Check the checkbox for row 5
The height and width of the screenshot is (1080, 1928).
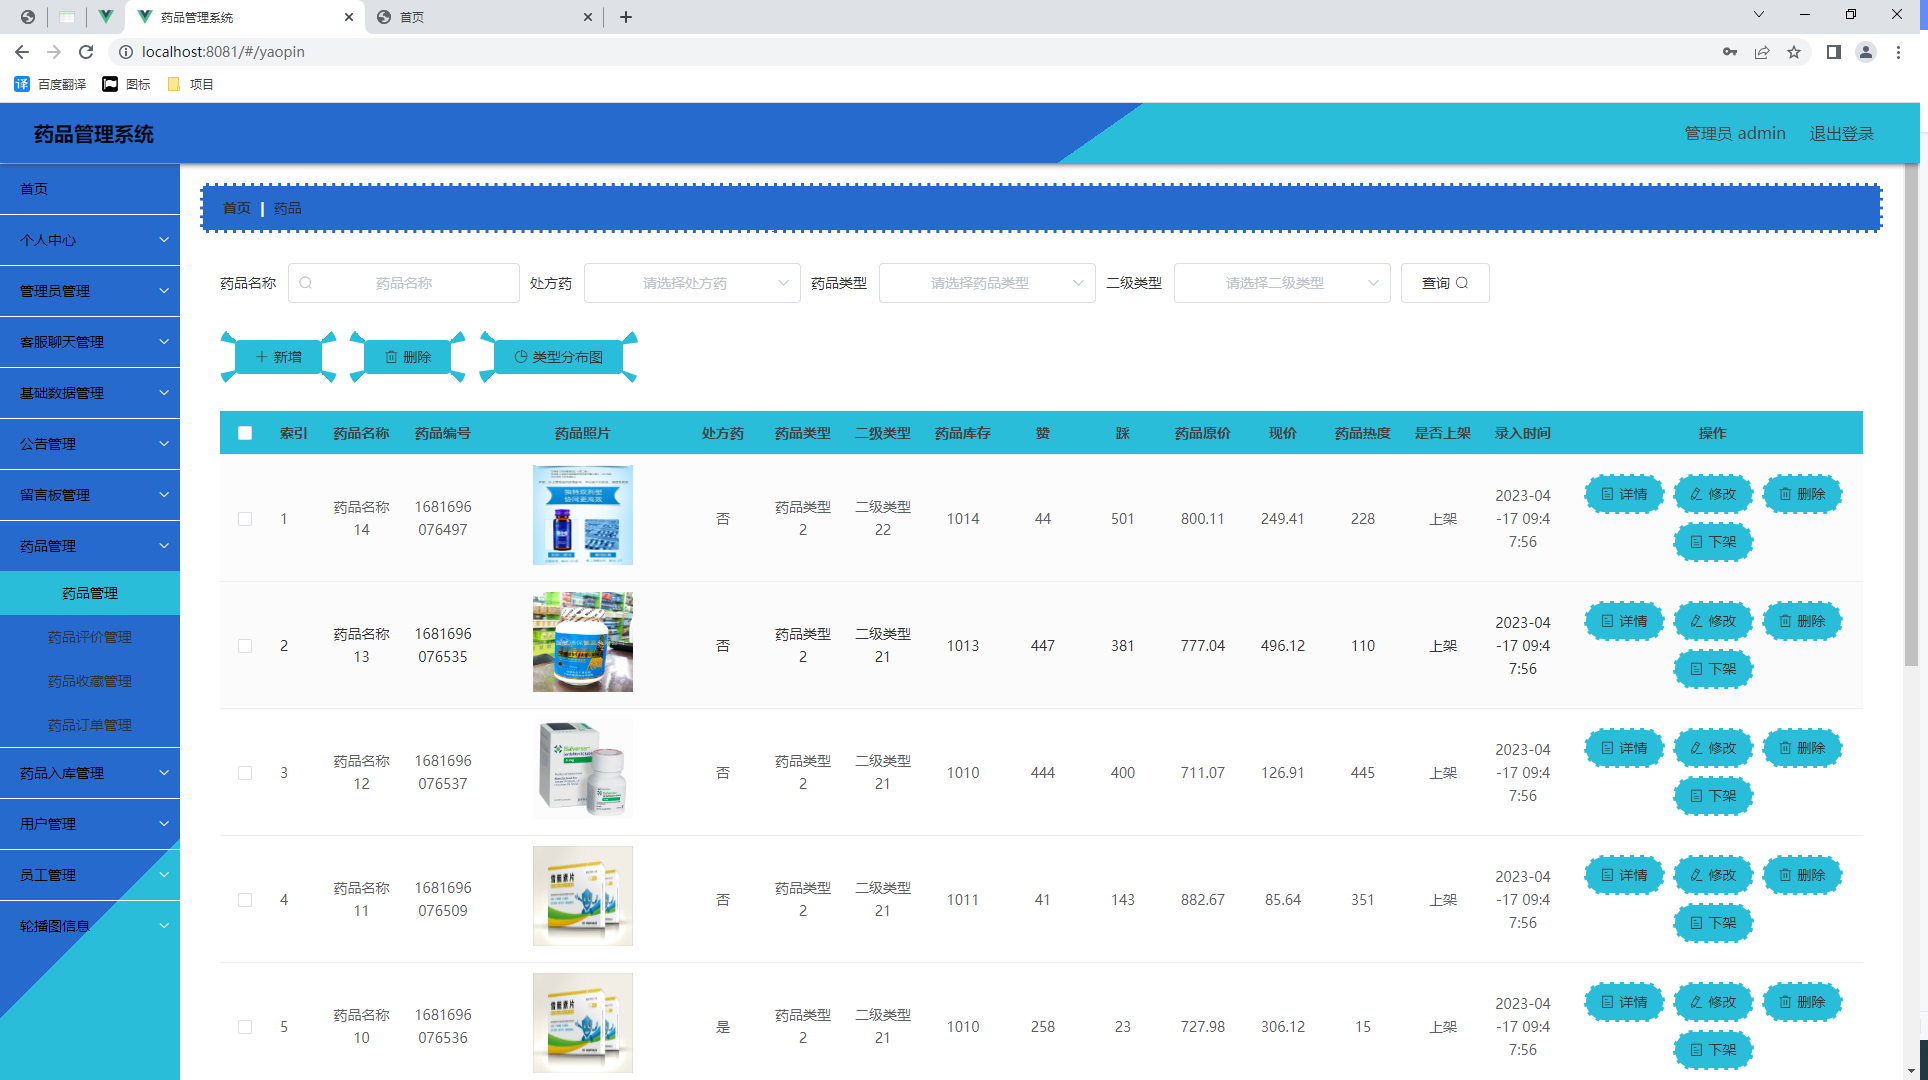[x=245, y=1026]
